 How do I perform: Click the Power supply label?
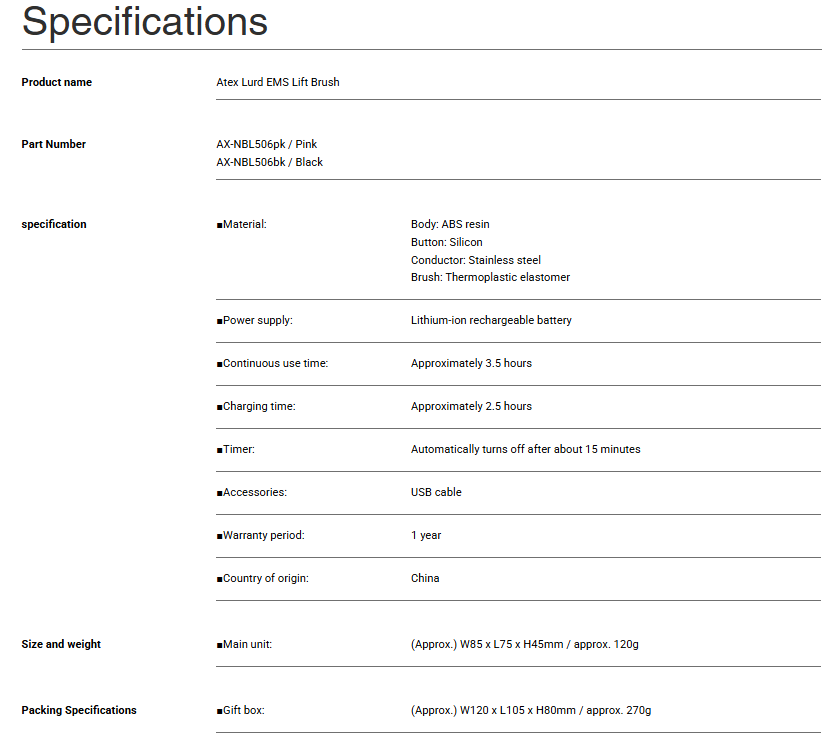(x=257, y=320)
